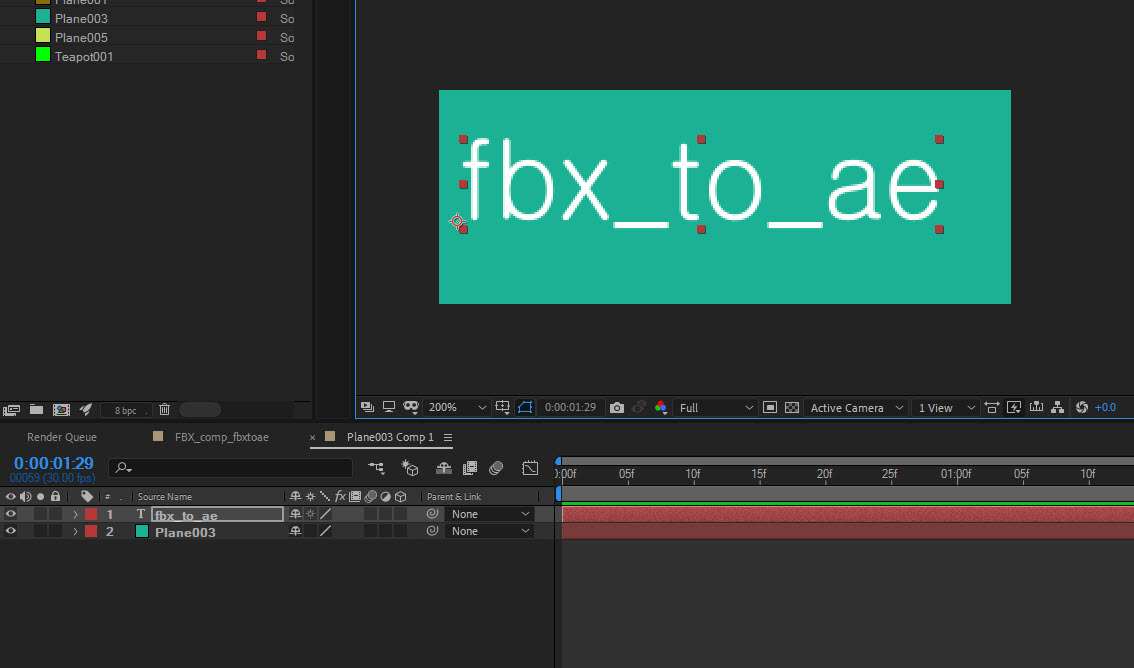The height and width of the screenshot is (668, 1134).
Task: Open the graph editor
Action: click(x=530, y=468)
